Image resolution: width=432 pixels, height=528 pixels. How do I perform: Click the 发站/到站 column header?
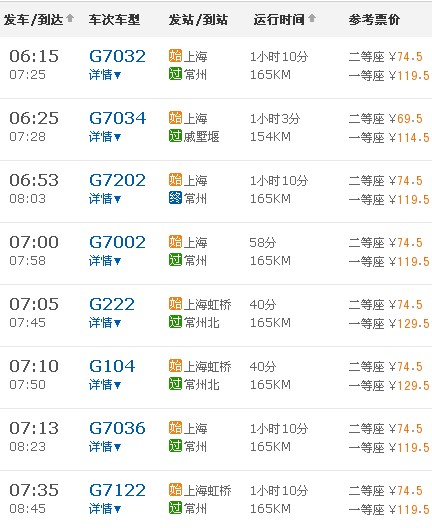[x=198, y=20]
